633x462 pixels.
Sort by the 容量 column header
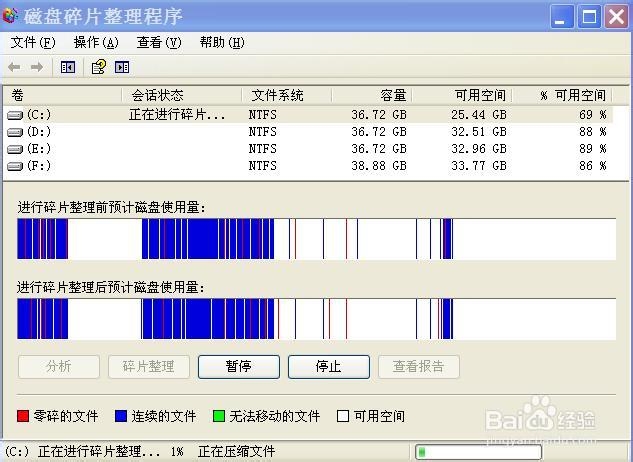tap(372, 96)
